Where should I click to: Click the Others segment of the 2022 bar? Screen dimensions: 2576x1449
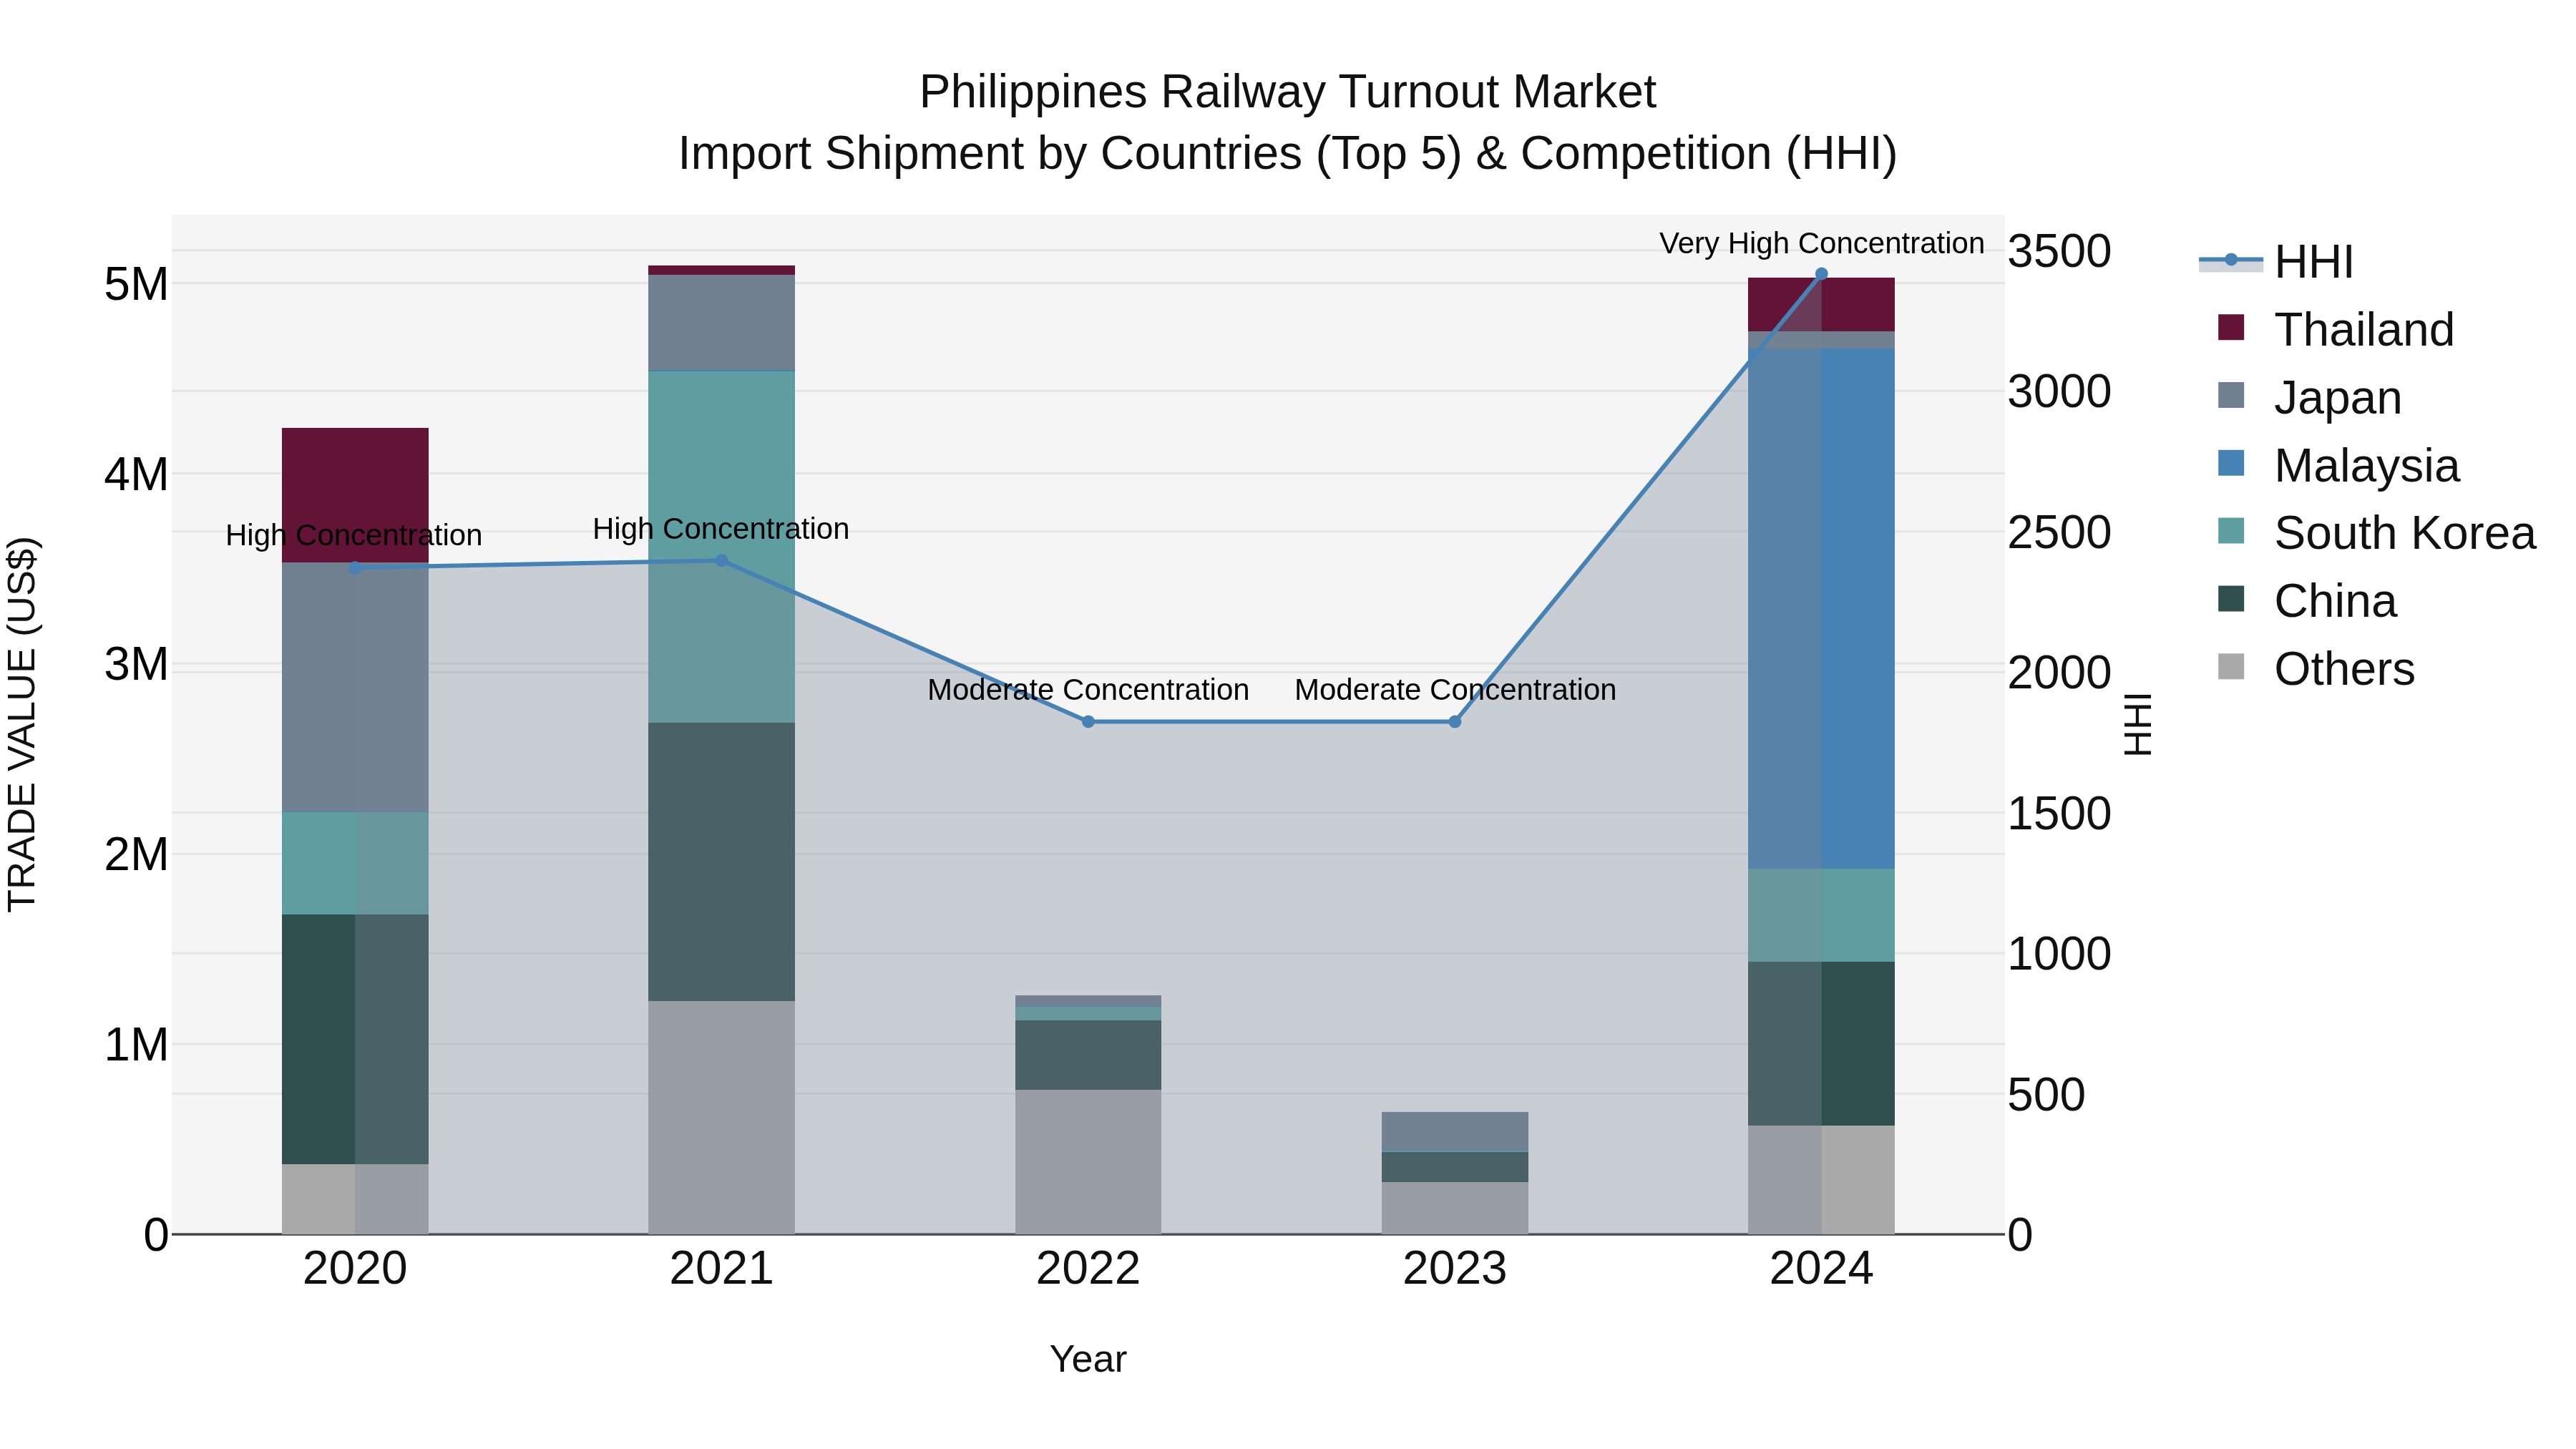coord(1088,1162)
